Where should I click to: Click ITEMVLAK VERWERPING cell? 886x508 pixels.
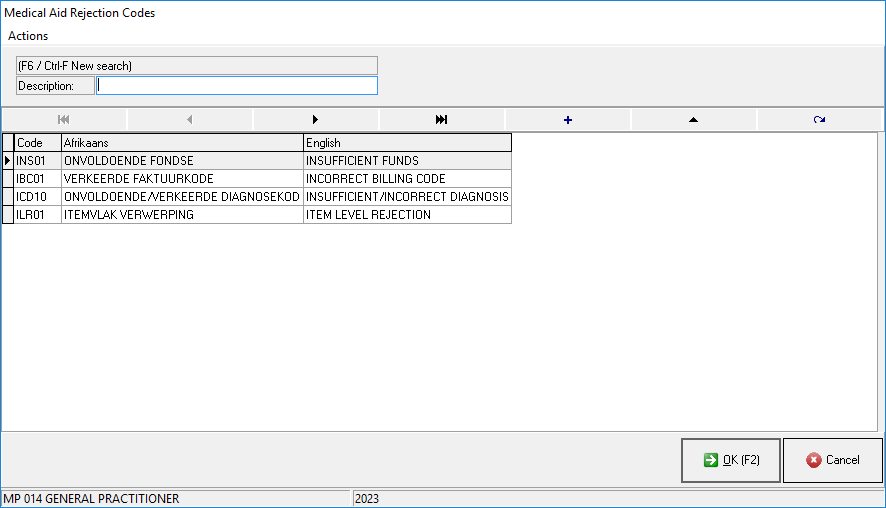[x=182, y=215]
